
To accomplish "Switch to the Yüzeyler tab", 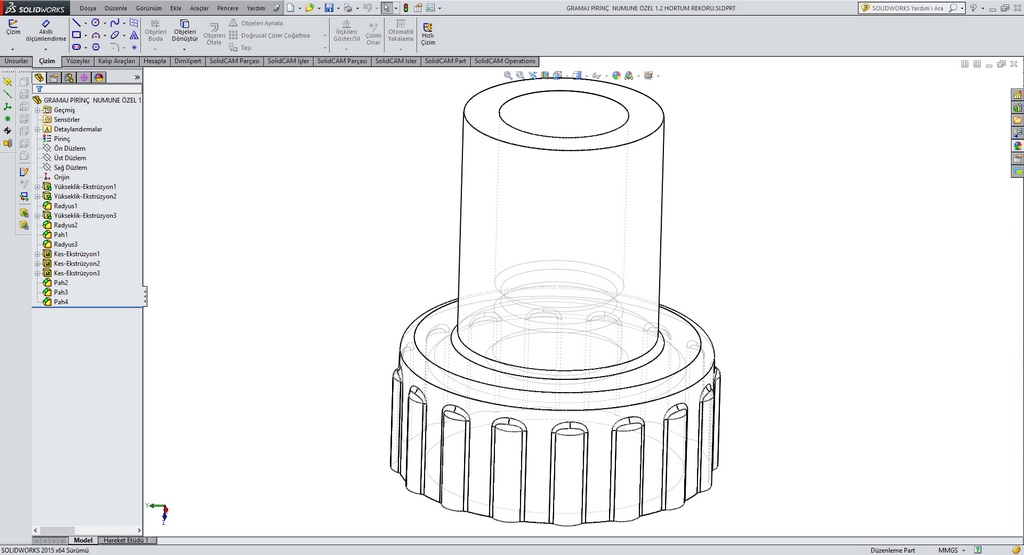I will tap(78, 61).
